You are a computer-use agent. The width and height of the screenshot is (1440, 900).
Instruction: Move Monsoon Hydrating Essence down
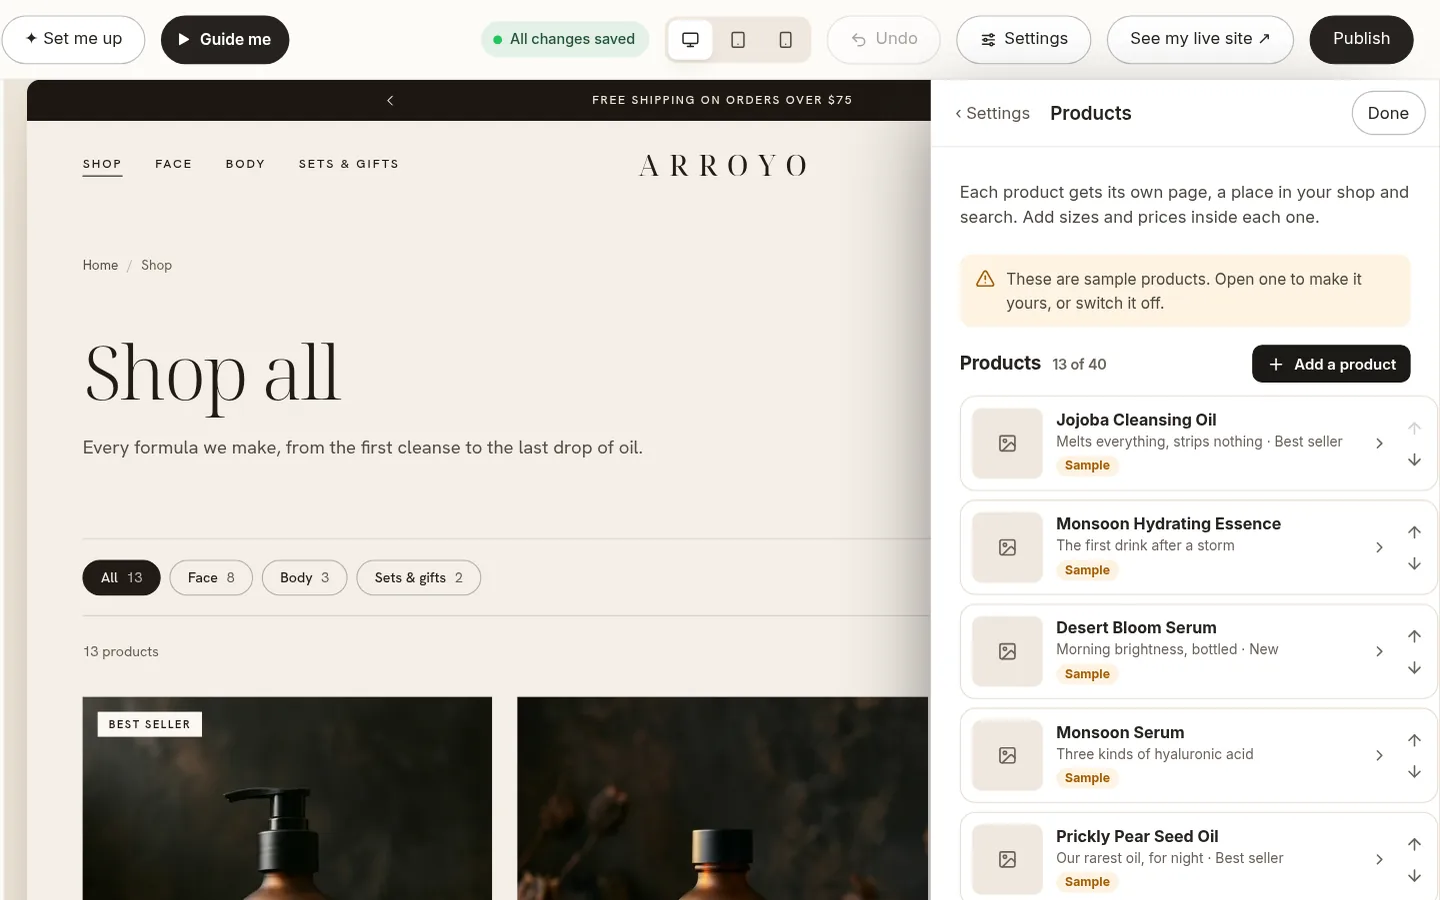1414,564
